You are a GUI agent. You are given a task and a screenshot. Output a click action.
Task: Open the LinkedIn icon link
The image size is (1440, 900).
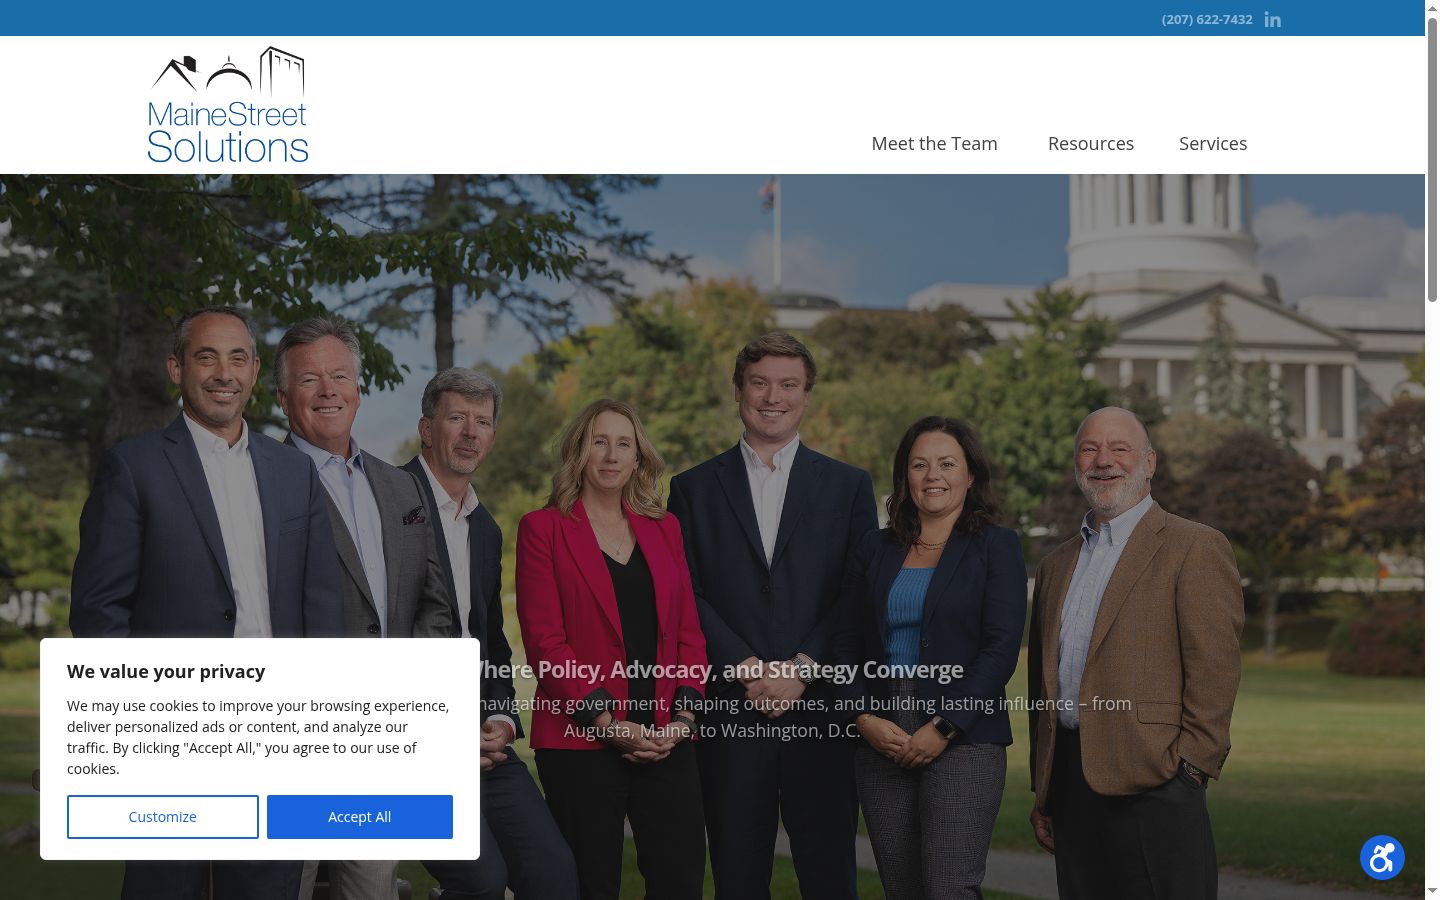(x=1272, y=19)
